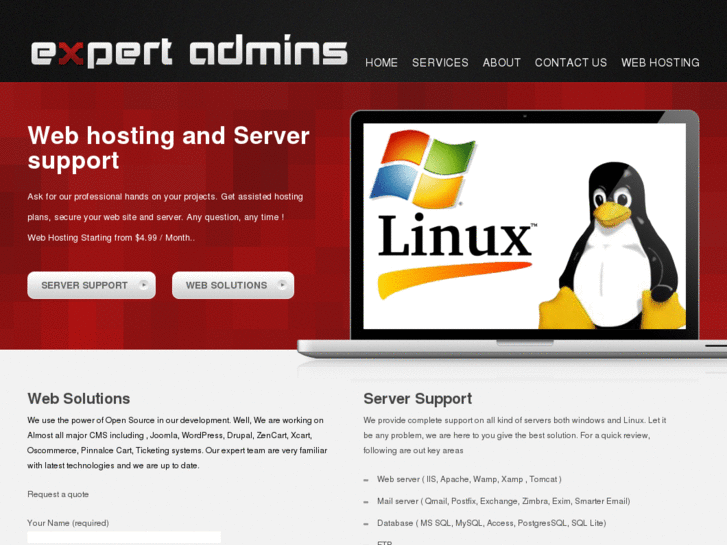Navigate to Web Hosting

(660, 63)
